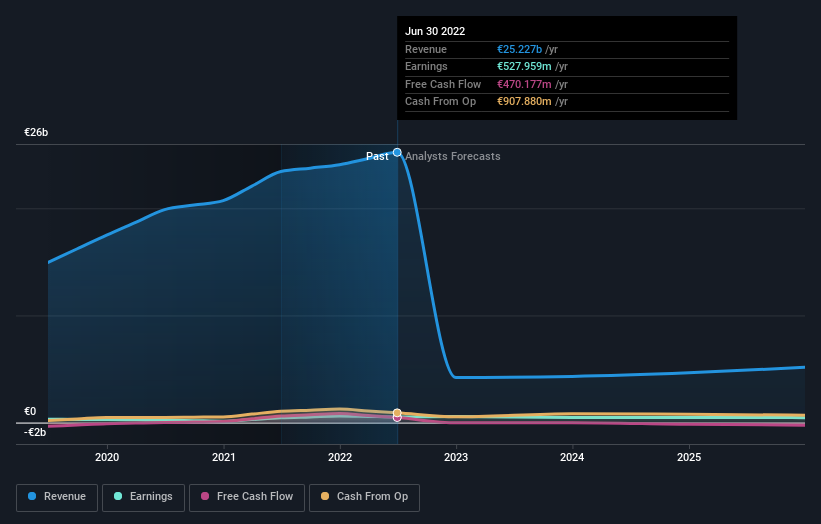Select the 2022 x-axis label

coord(340,457)
